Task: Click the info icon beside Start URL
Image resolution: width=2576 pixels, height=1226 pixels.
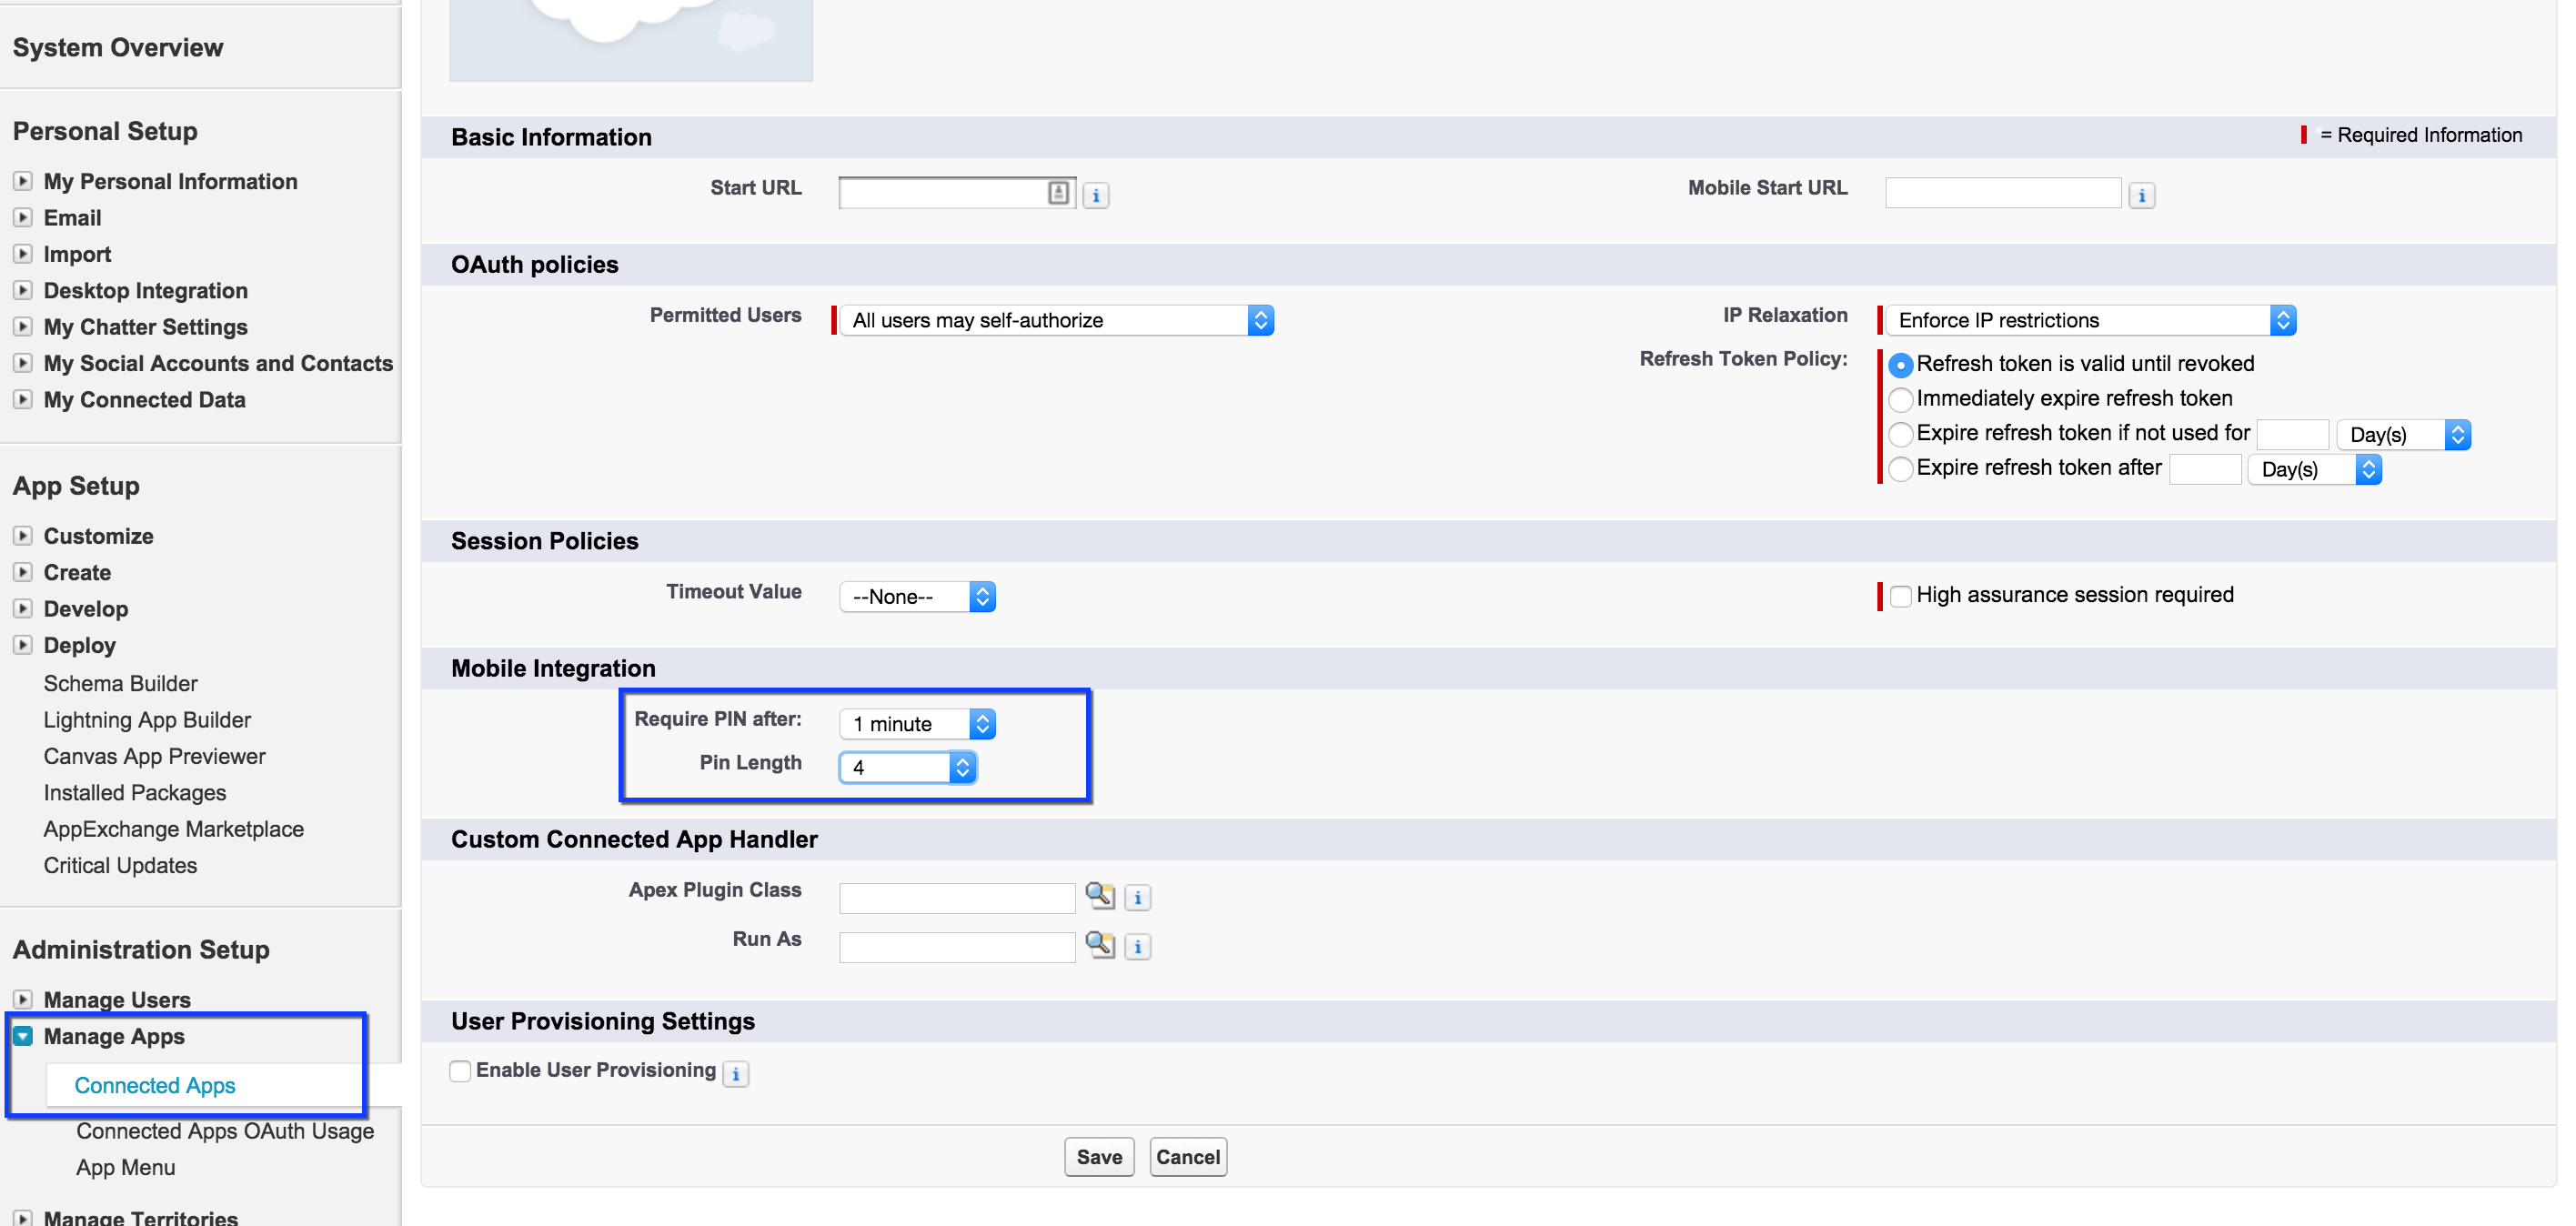Action: [1096, 195]
